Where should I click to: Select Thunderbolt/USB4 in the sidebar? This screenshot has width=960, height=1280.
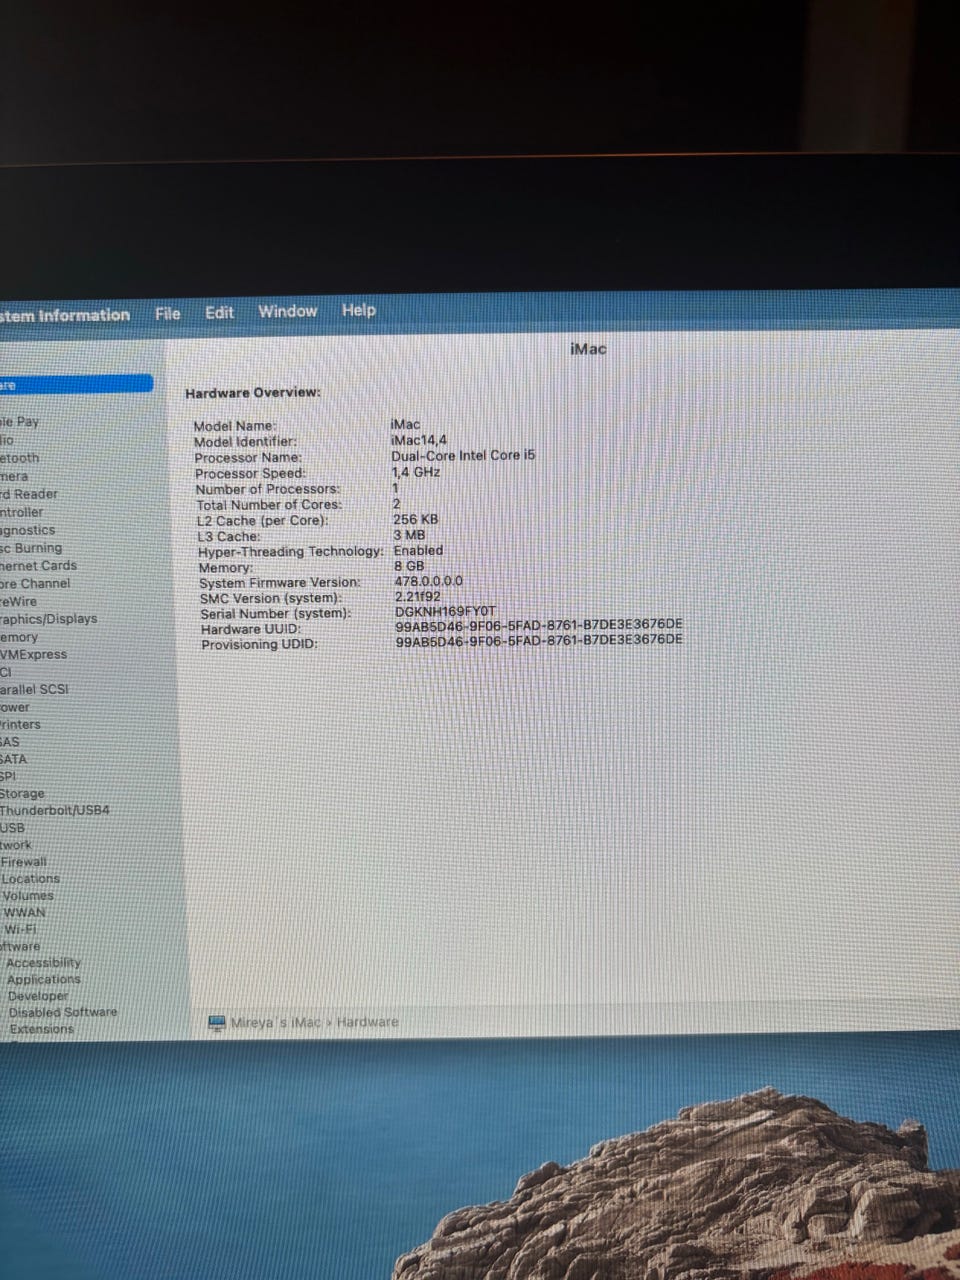[54, 810]
